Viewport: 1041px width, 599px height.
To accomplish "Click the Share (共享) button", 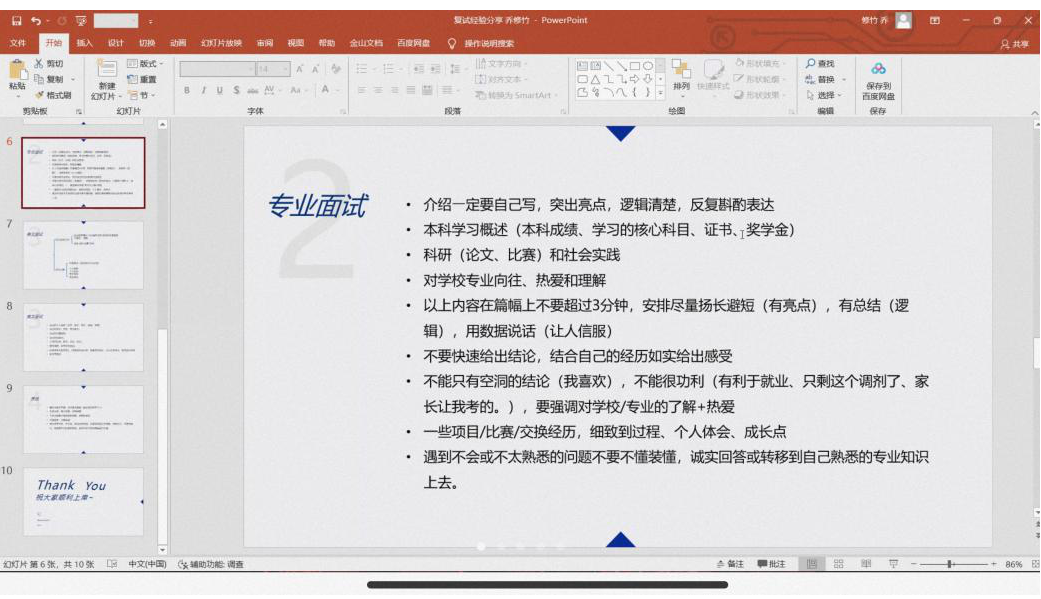I will 1014,43.
